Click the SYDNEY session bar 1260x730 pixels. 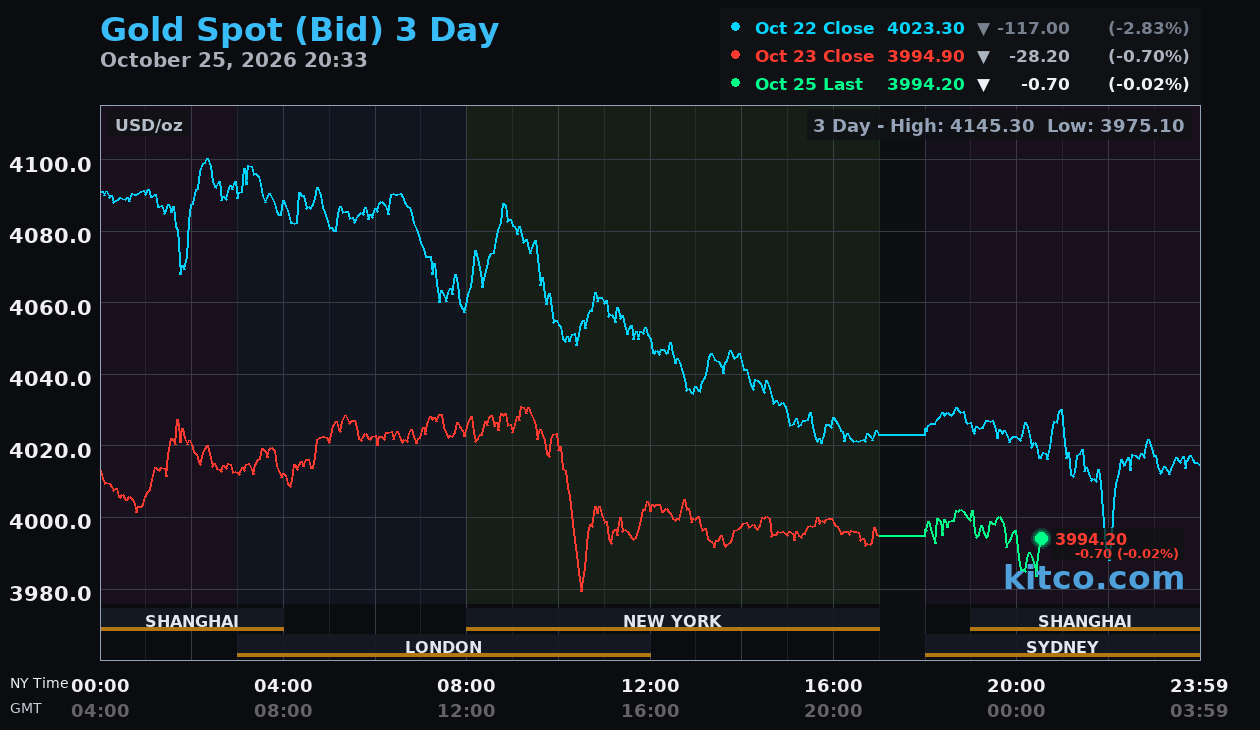click(x=1062, y=647)
